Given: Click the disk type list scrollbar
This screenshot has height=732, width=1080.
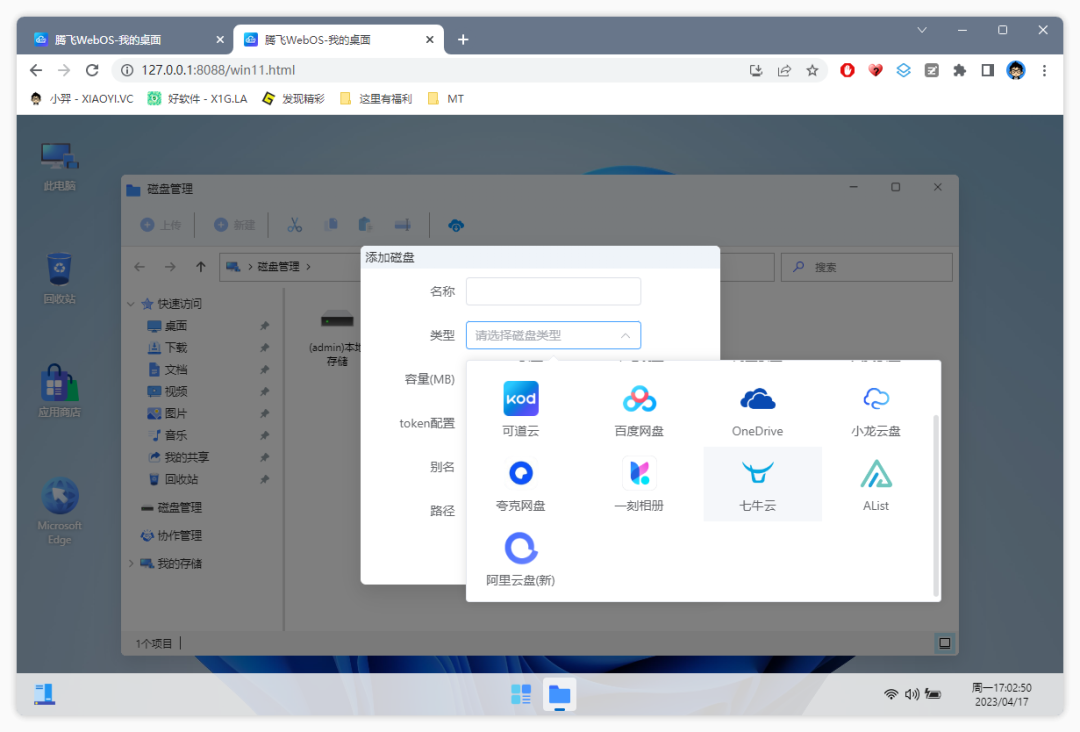Looking at the screenshot, I should [935, 505].
